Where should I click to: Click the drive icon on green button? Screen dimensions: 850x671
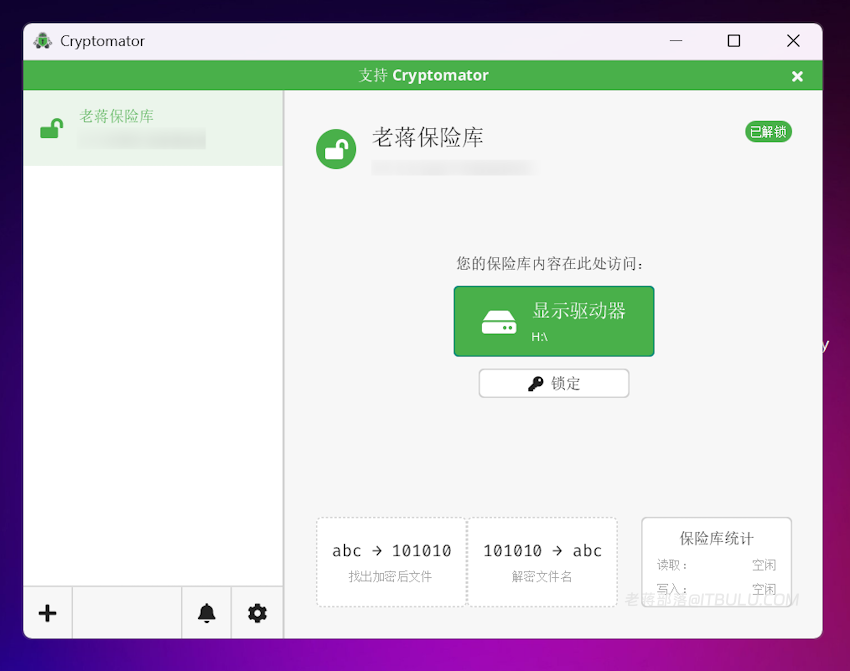tap(499, 322)
